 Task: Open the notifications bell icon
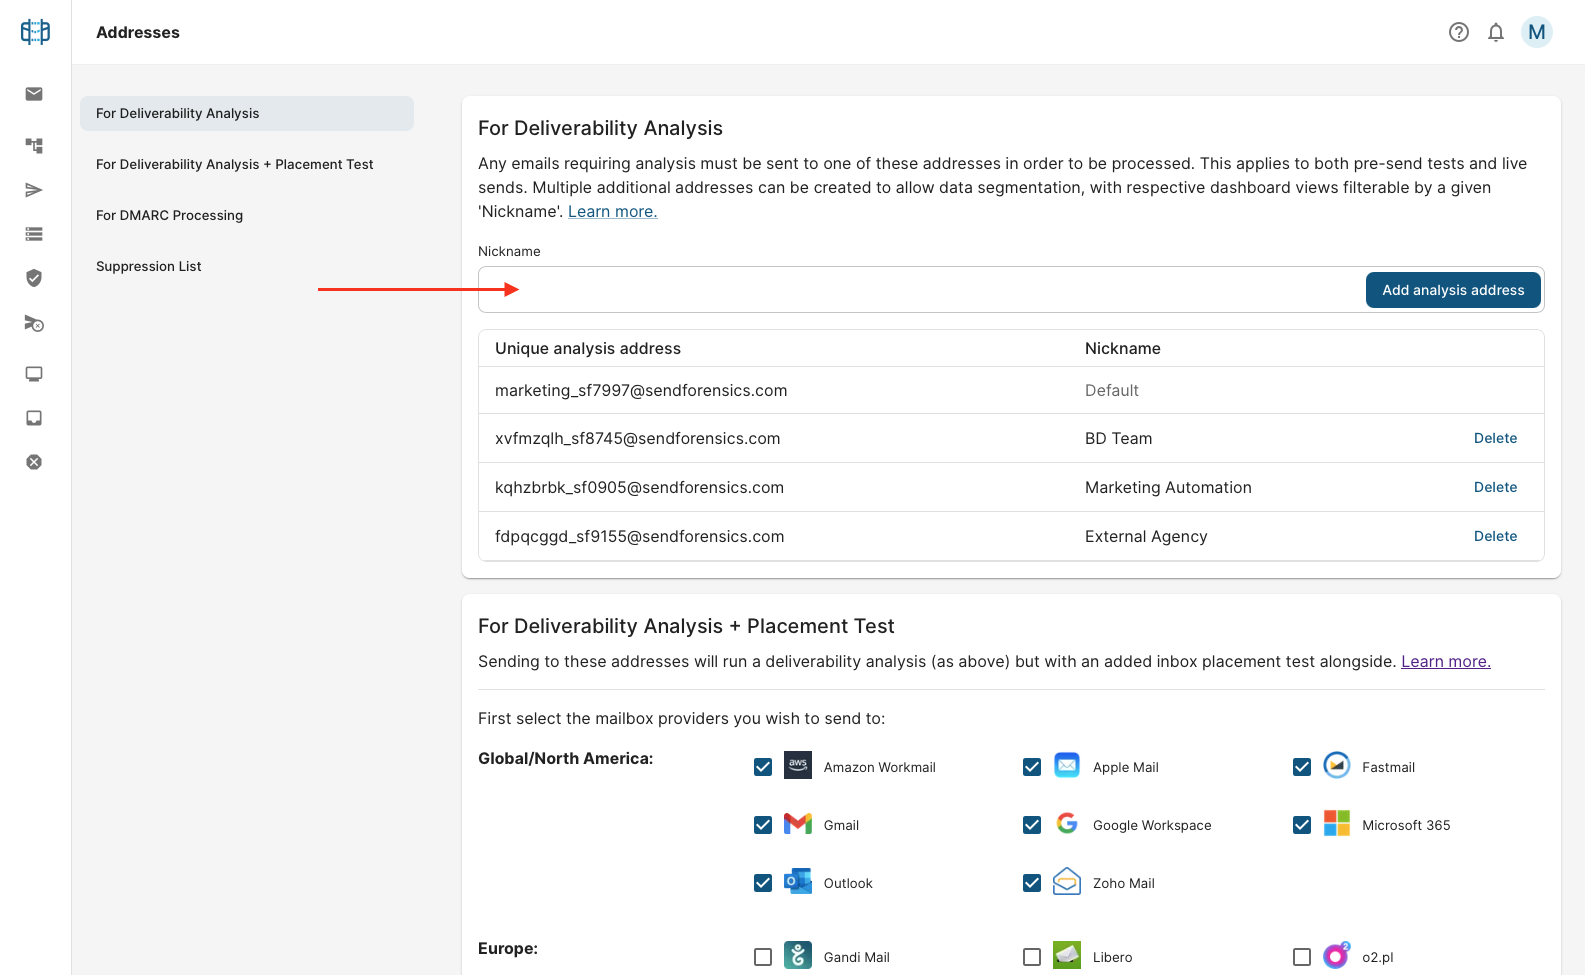pos(1496,32)
